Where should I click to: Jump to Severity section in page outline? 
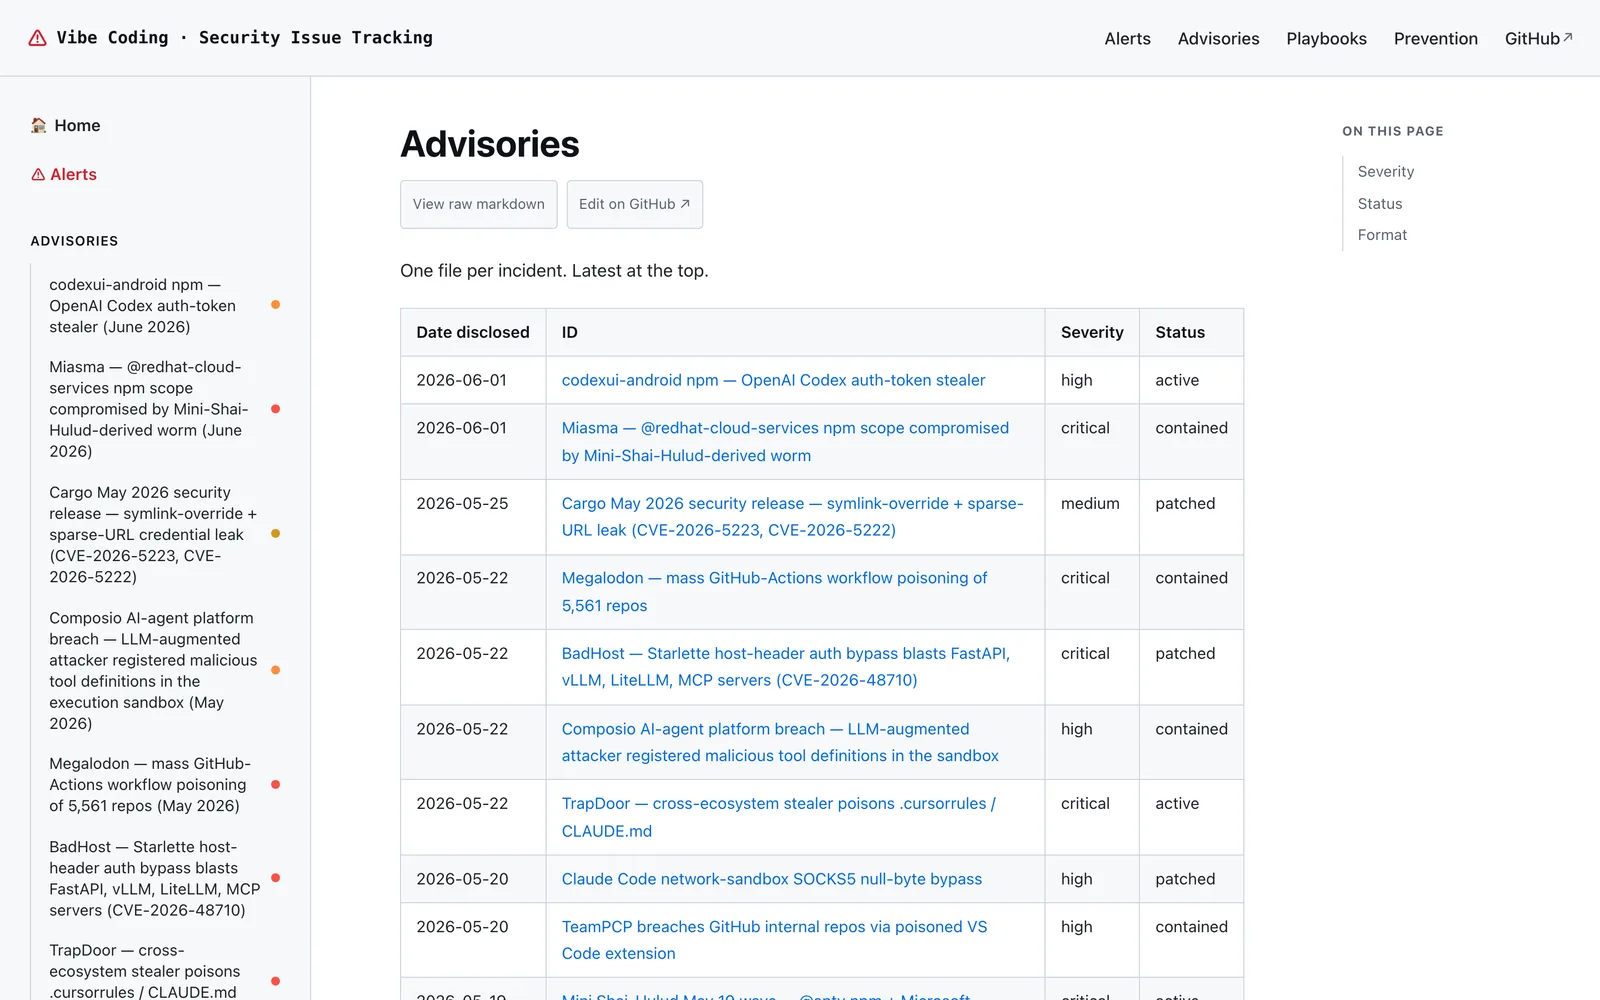coord(1386,172)
